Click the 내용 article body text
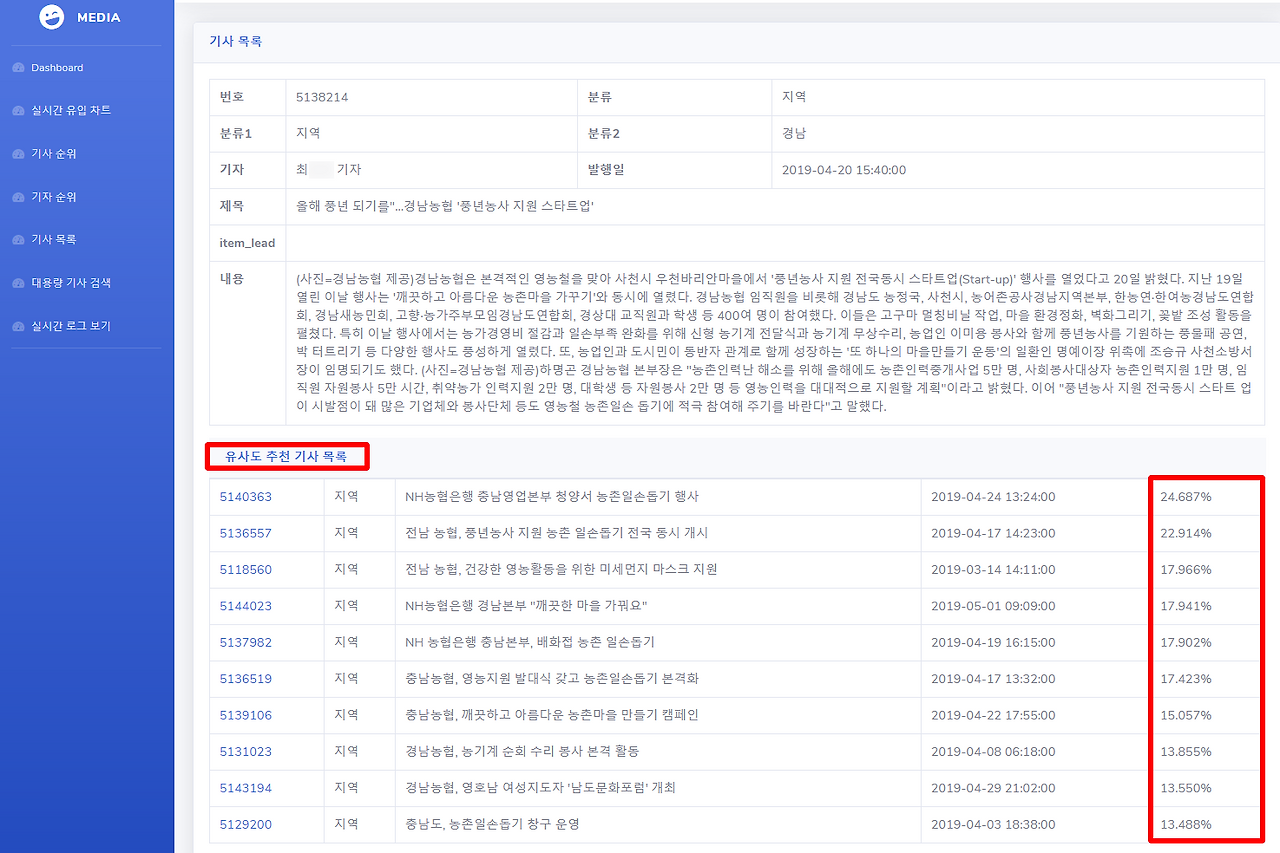 click(x=774, y=343)
